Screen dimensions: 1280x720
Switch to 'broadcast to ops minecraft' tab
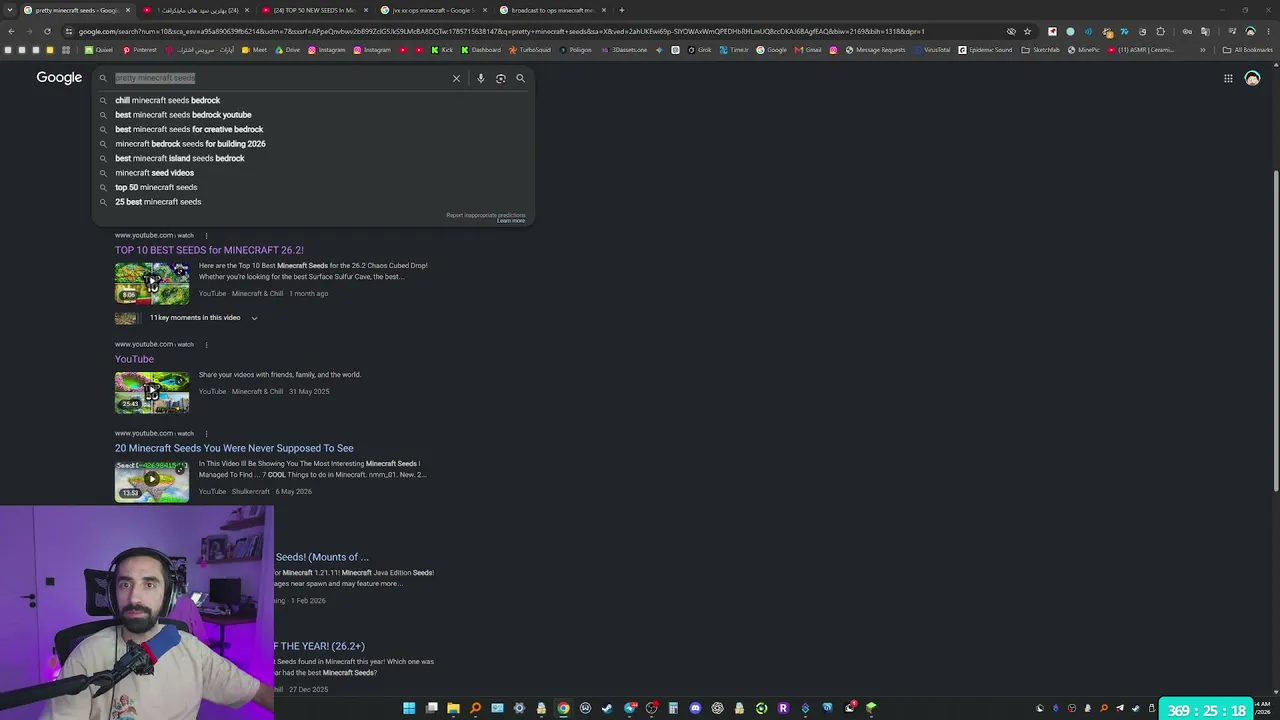(x=552, y=10)
